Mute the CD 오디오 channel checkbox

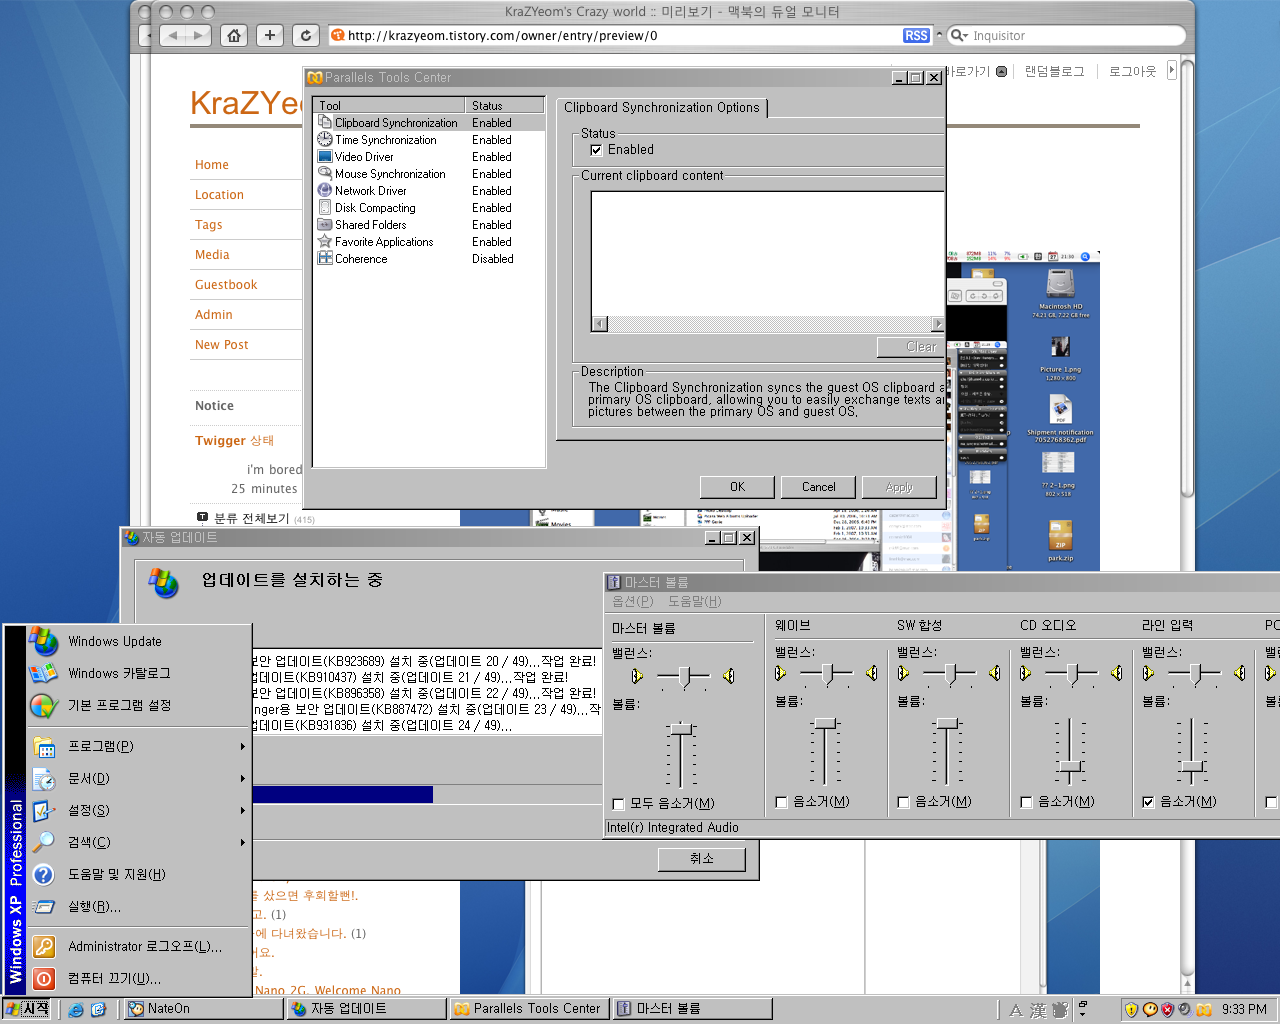pyautogui.click(x=1026, y=802)
